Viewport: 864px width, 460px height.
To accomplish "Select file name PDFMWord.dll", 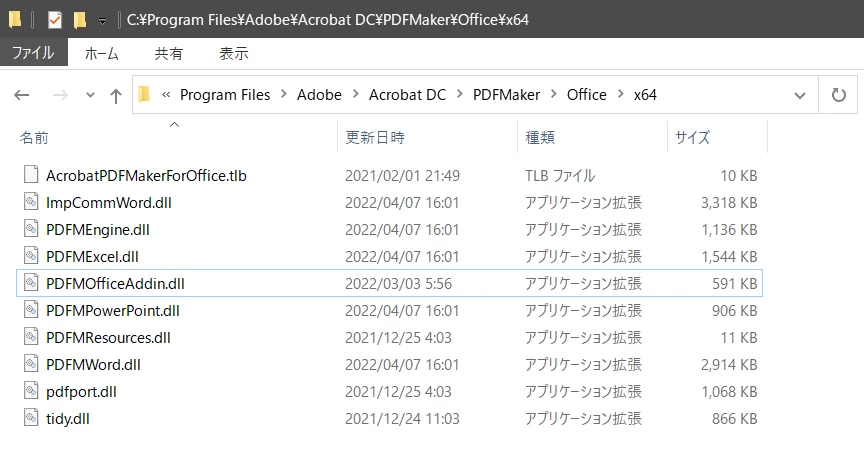I will point(93,365).
